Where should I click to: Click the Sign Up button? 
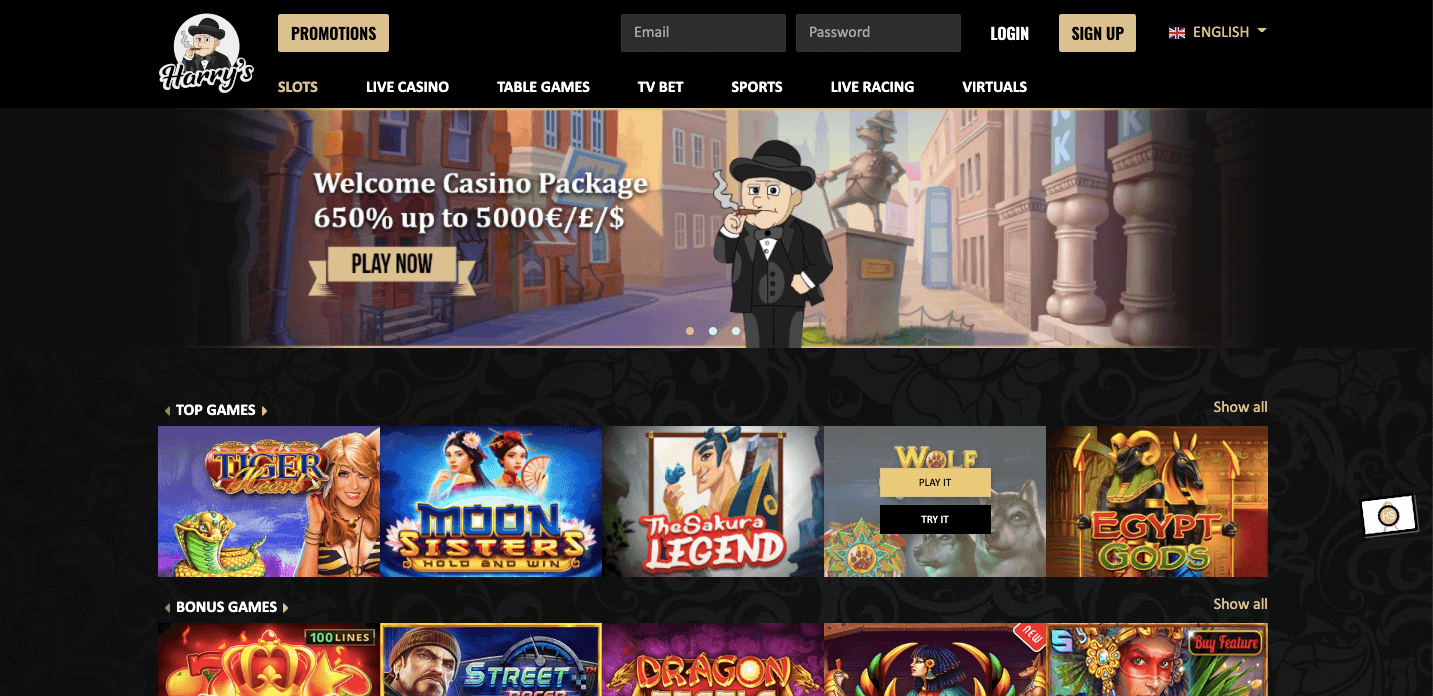1097,33
